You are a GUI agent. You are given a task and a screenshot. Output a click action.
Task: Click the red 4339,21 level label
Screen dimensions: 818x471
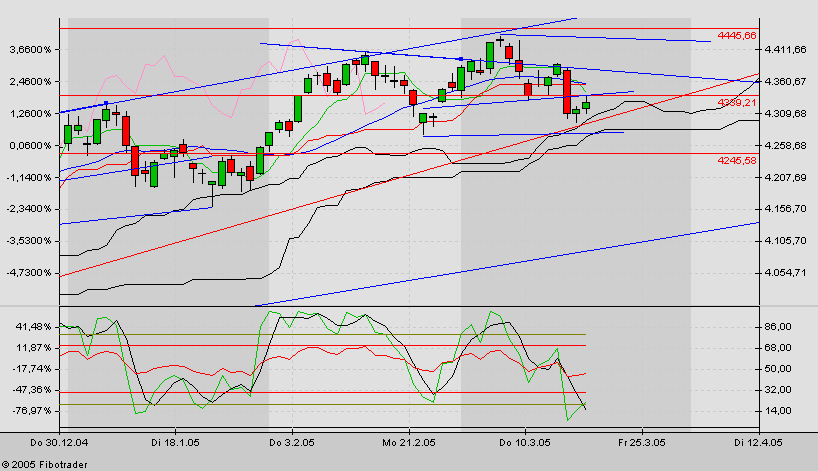(x=737, y=103)
